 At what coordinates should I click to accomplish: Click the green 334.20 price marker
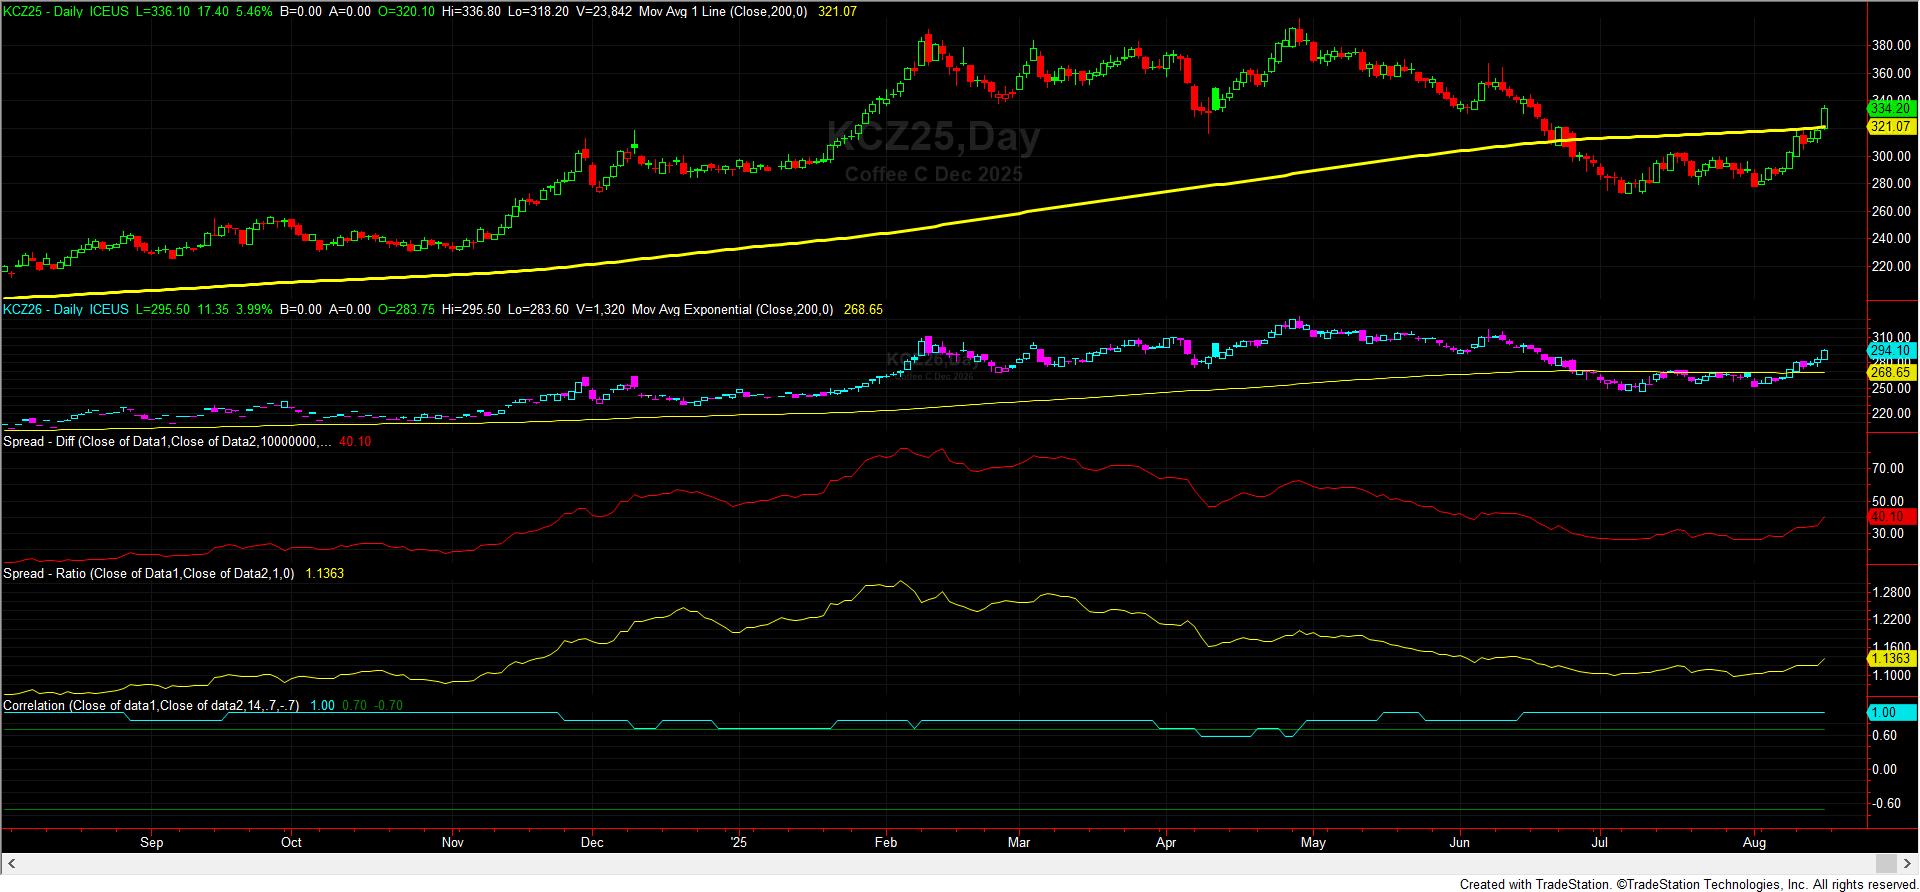click(1890, 108)
